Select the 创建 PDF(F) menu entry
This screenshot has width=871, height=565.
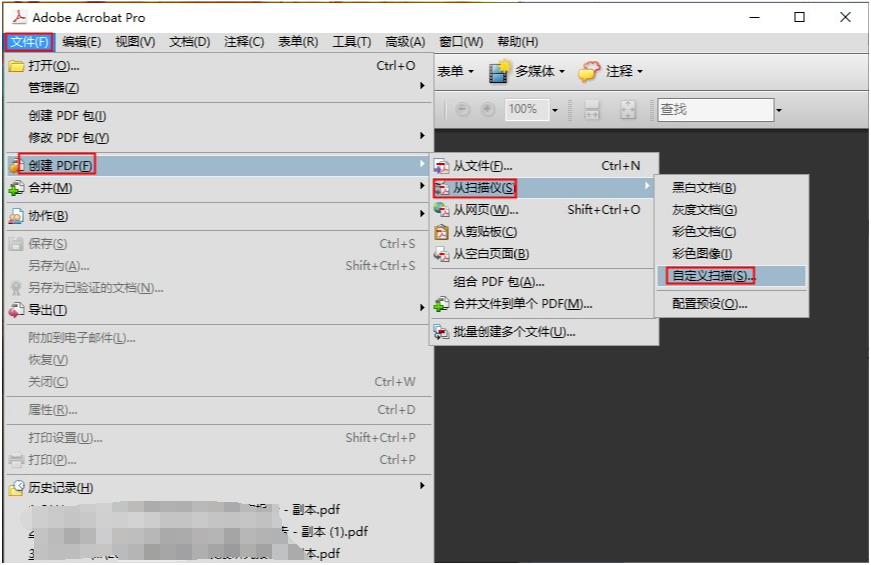coord(218,166)
